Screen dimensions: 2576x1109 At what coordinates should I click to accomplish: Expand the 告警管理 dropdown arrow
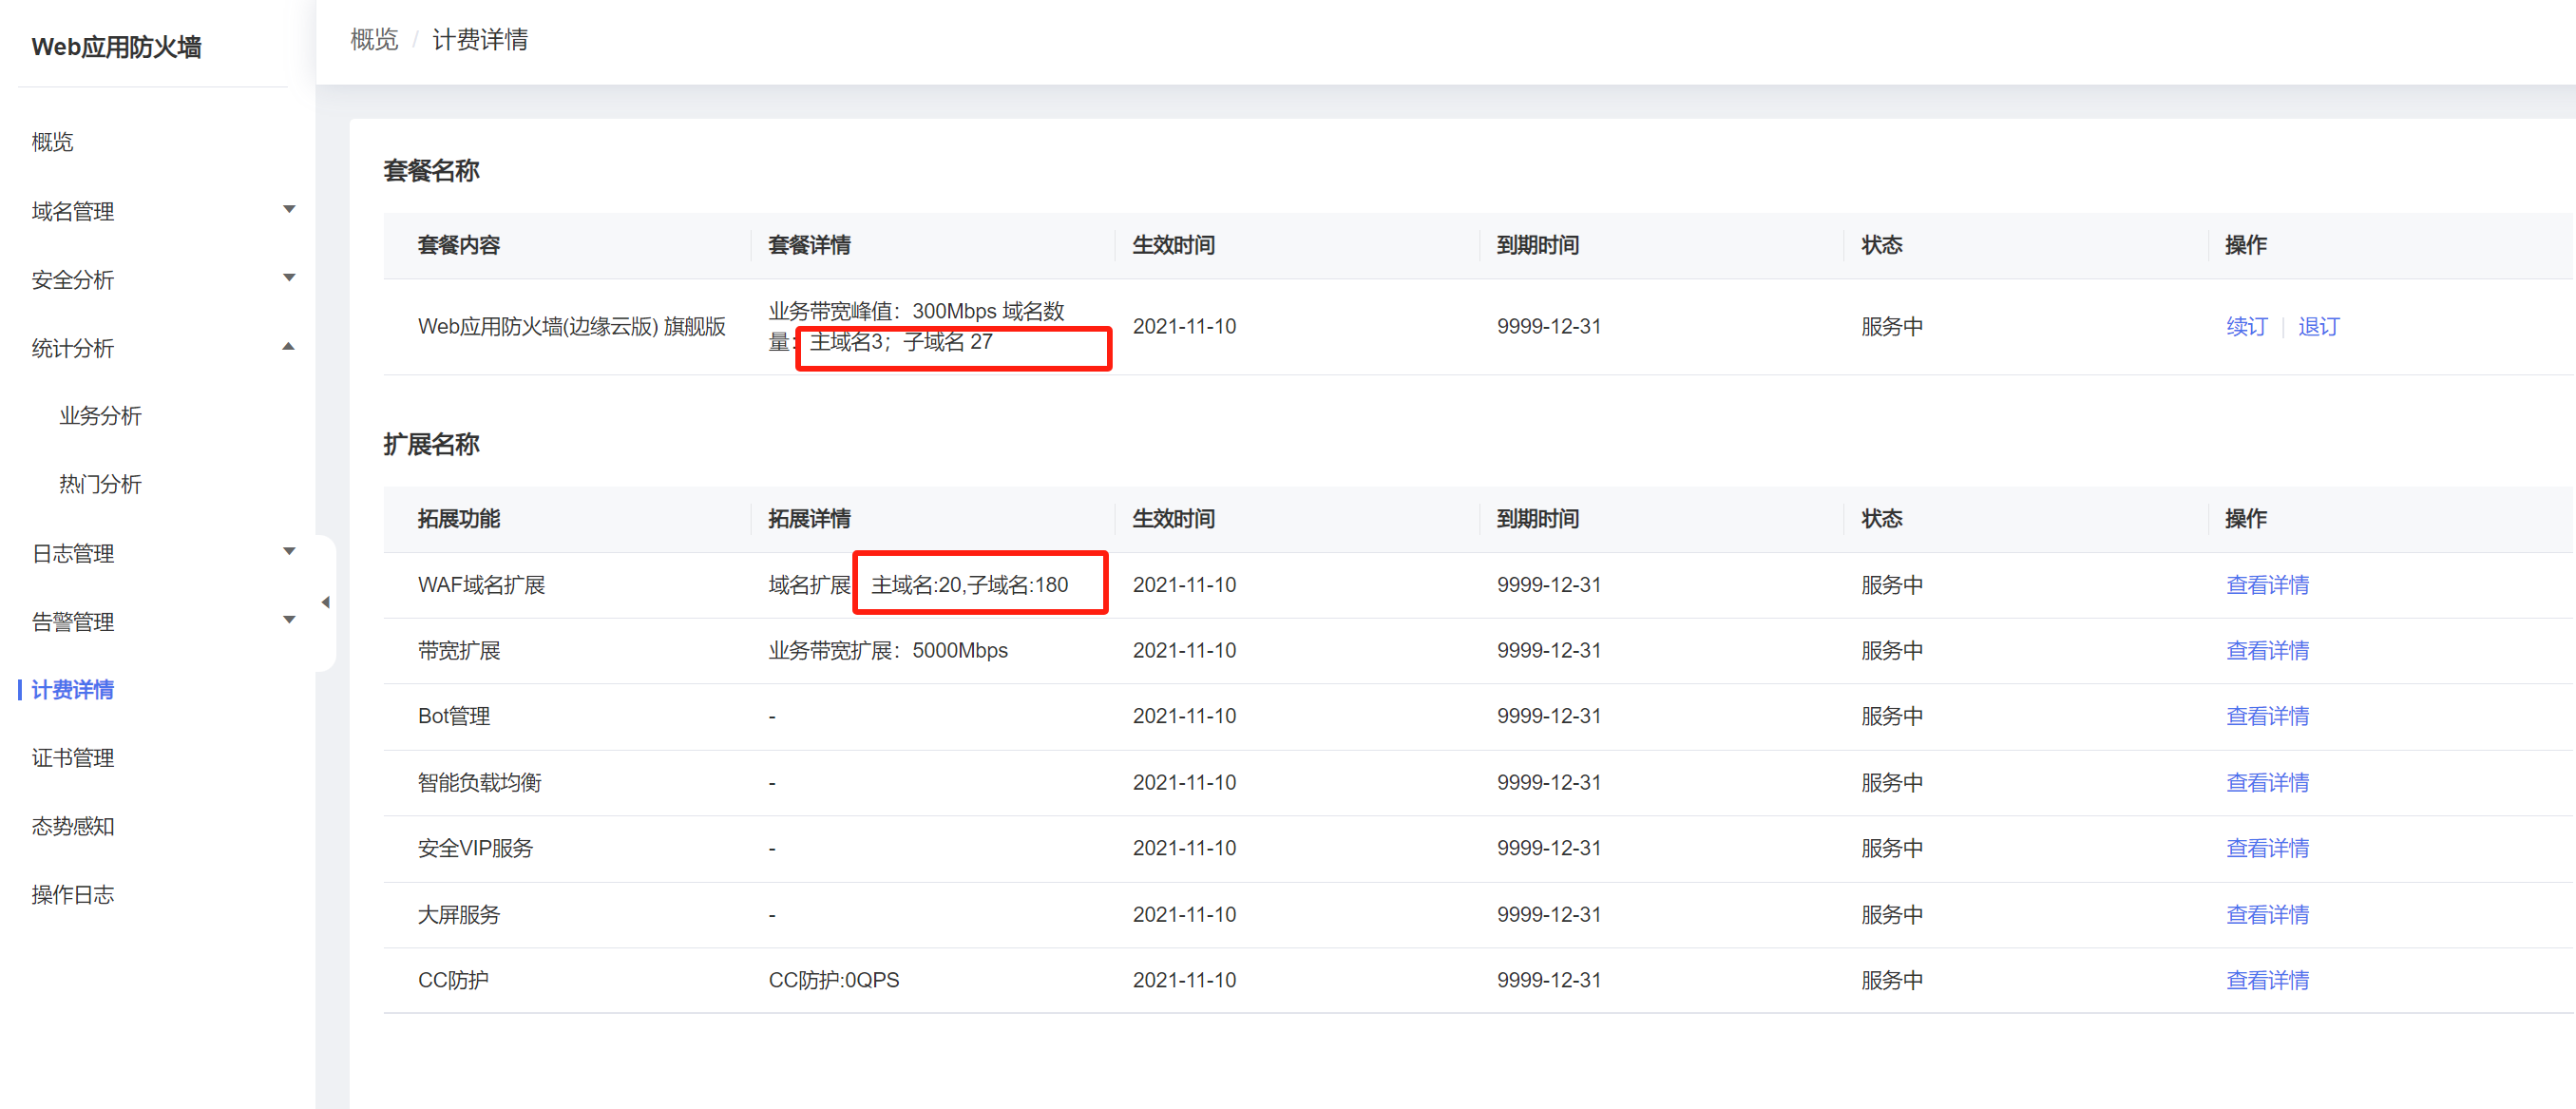(289, 620)
